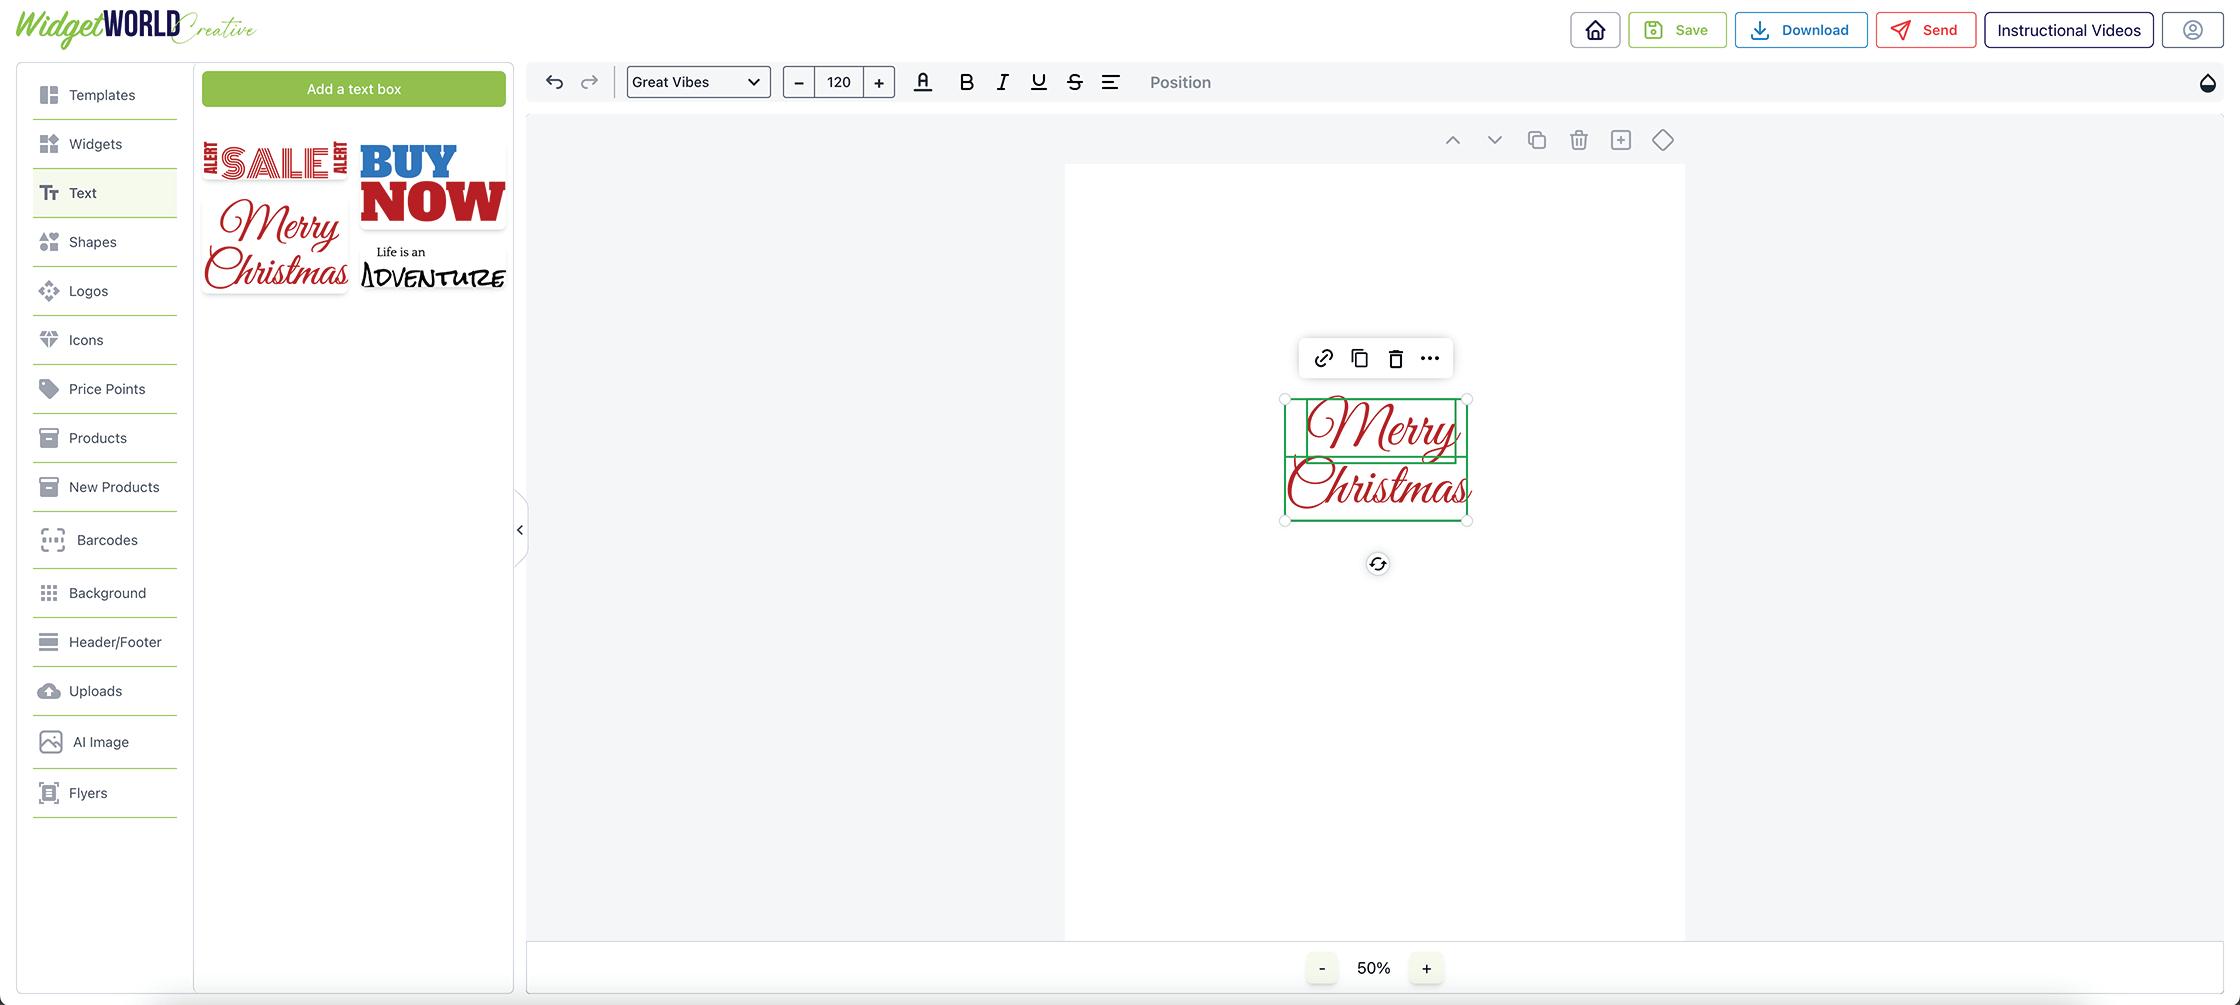Click the rotate handle below text
This screenshot has height=1005, width=2240.
click(1377, 564)
